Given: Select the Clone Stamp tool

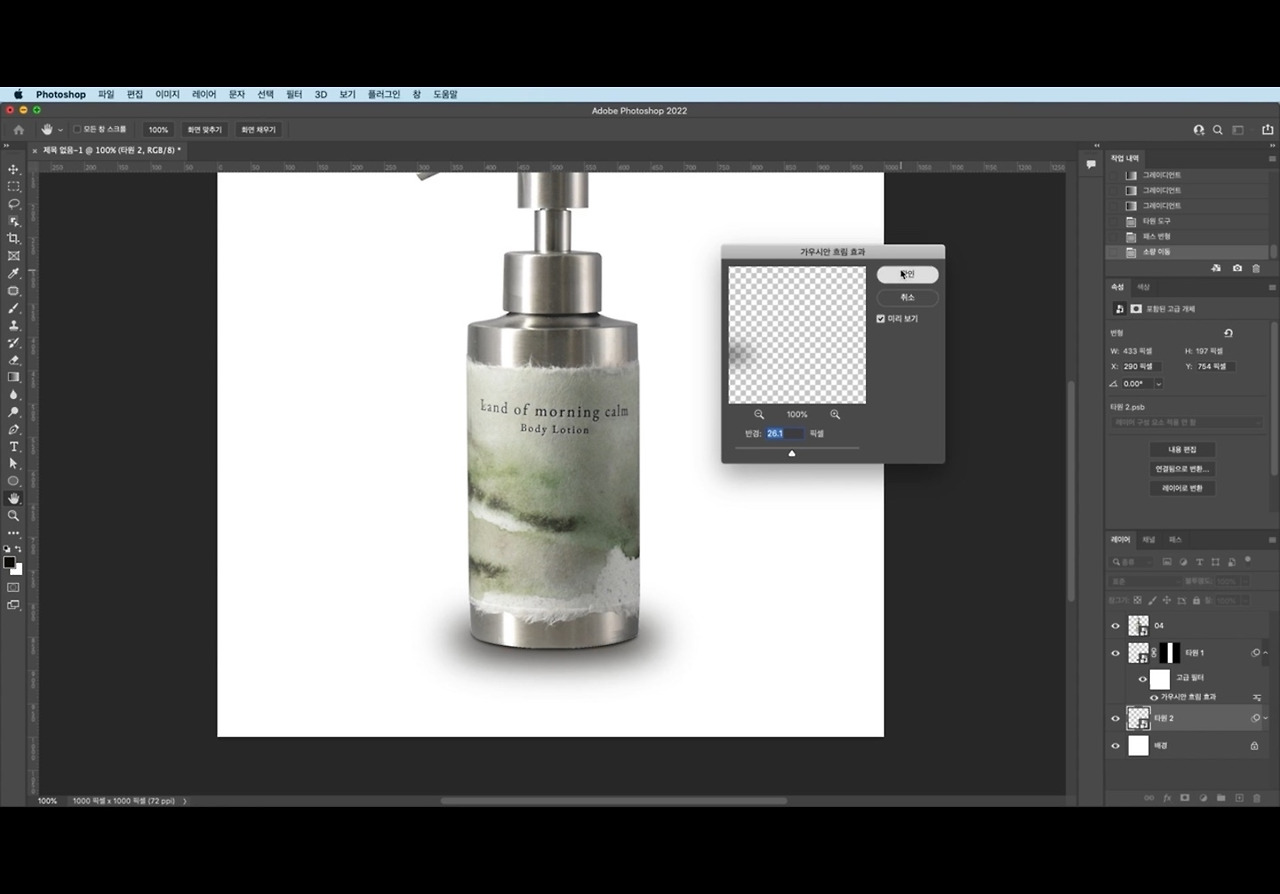Looking at the screenshot, I should click(14, 325).
